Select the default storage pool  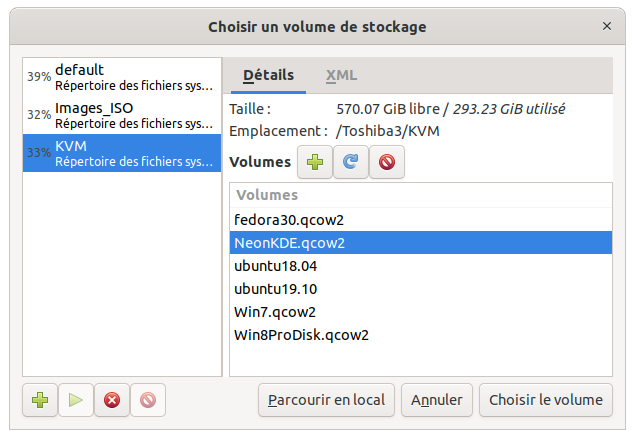(x=122, y=77)
